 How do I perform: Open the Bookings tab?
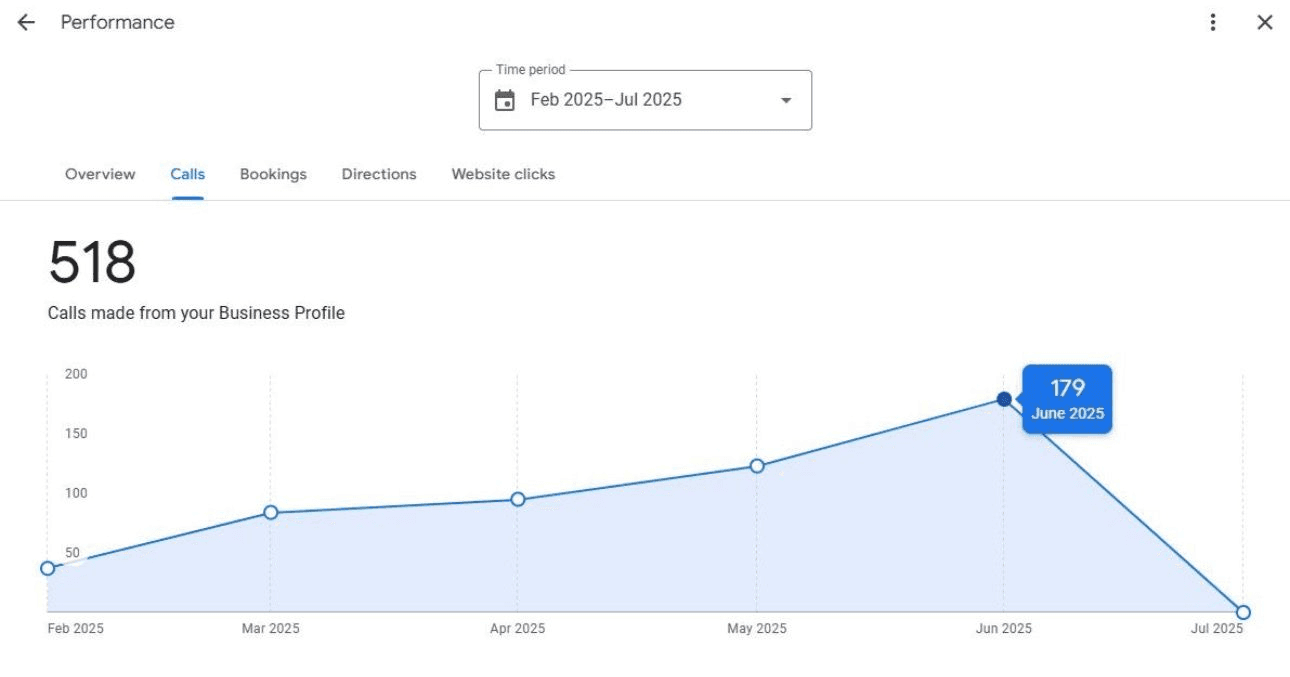[272, 174]
